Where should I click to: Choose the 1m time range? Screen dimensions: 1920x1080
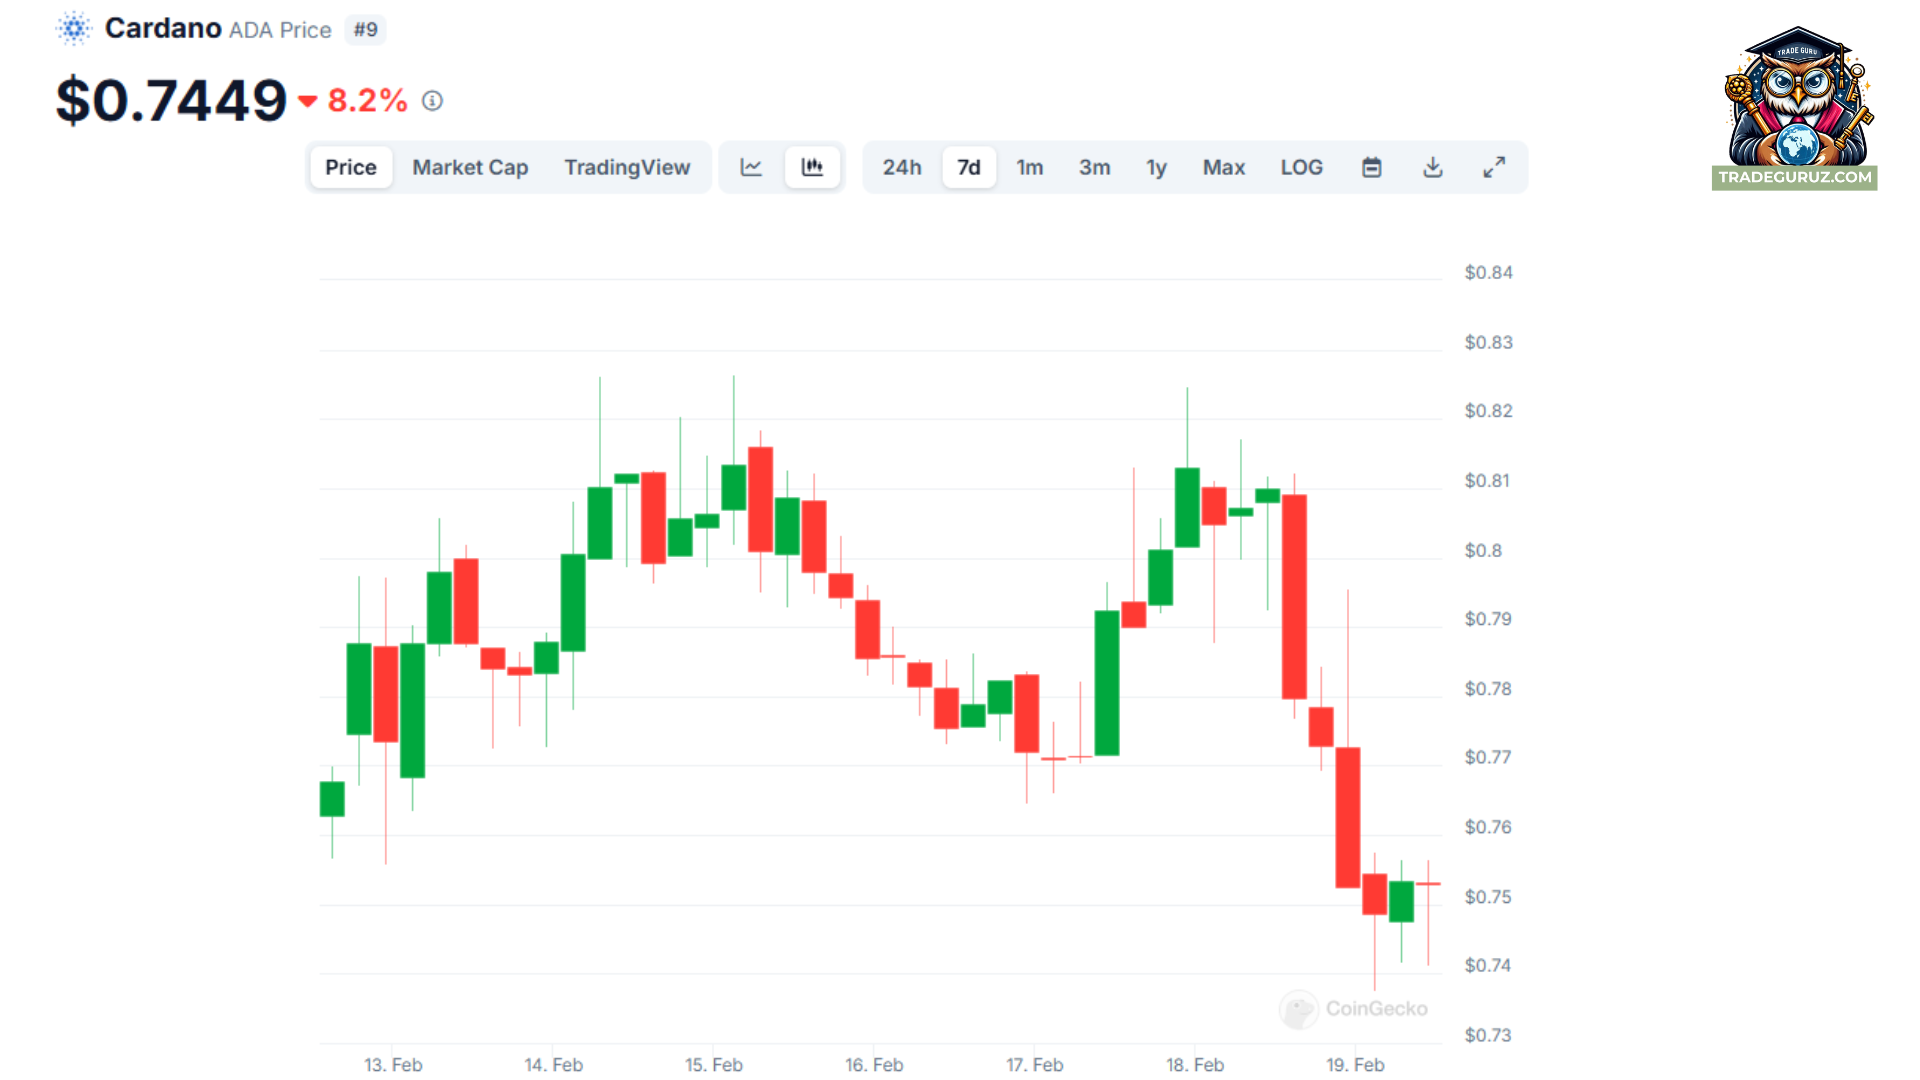click(x=1030, y=167)
